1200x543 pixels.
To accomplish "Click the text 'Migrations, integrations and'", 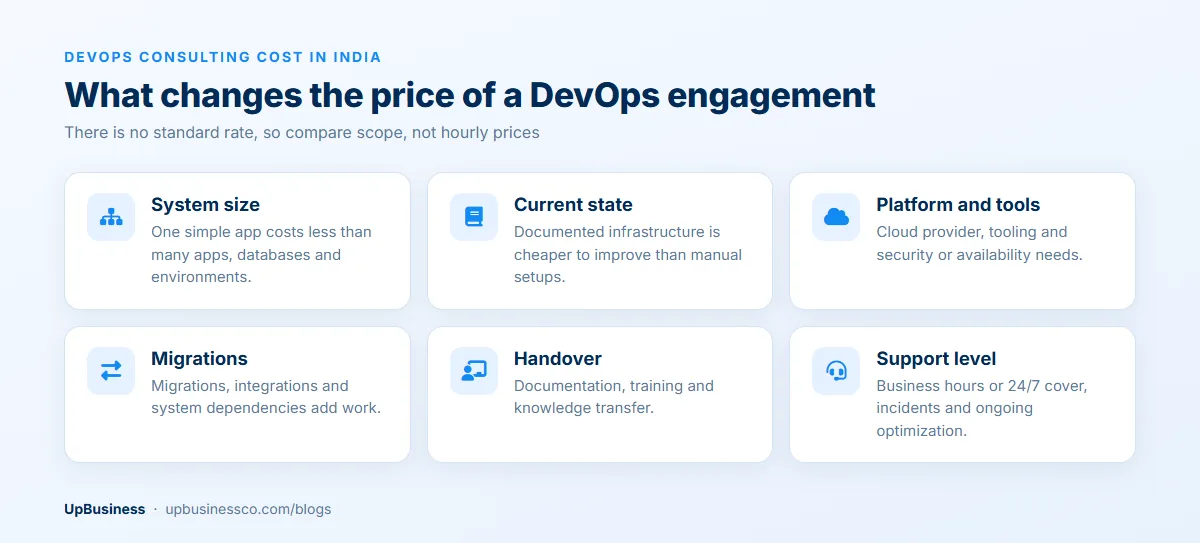I will click(250, 386).
